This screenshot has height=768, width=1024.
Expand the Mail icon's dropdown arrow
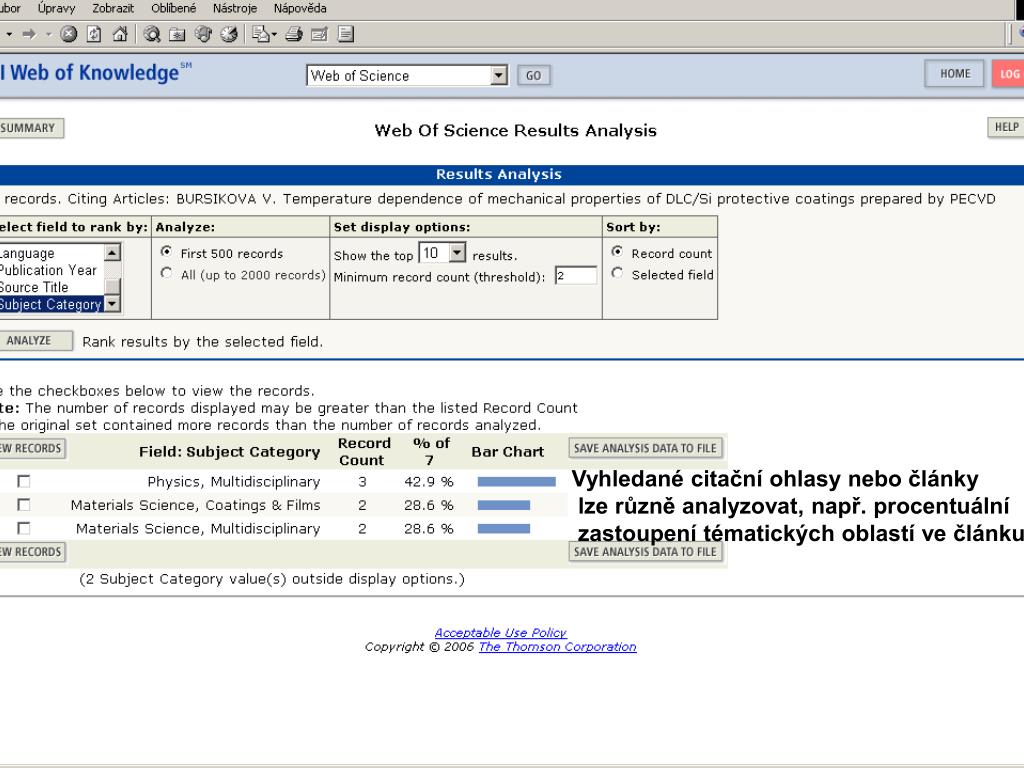point(274,34)
